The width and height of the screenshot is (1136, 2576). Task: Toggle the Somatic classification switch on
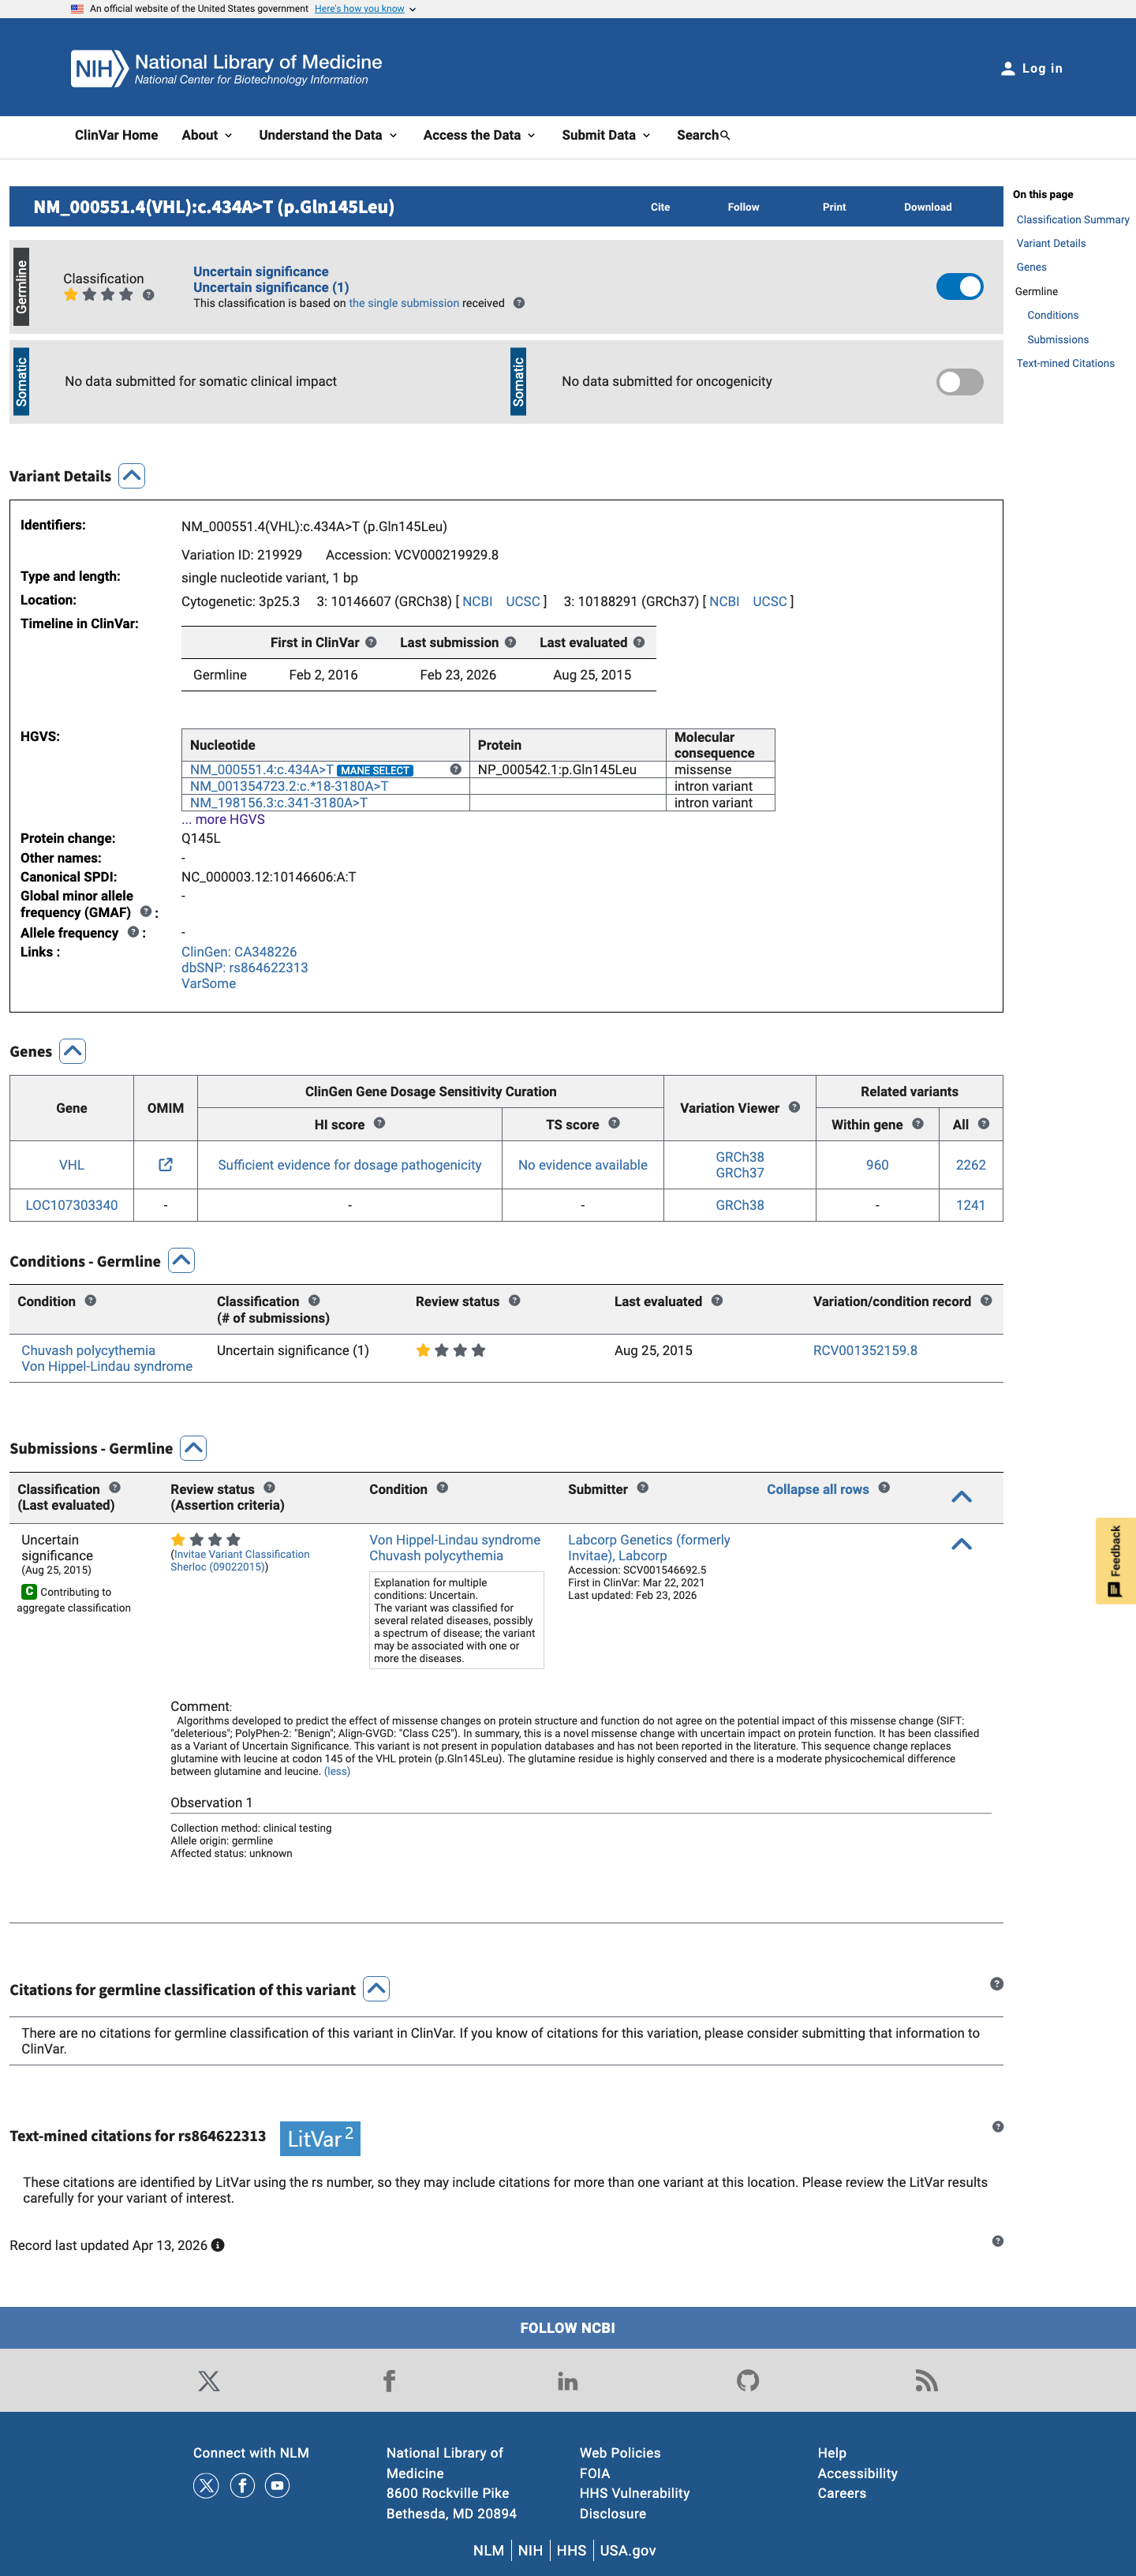pos(959,382)
